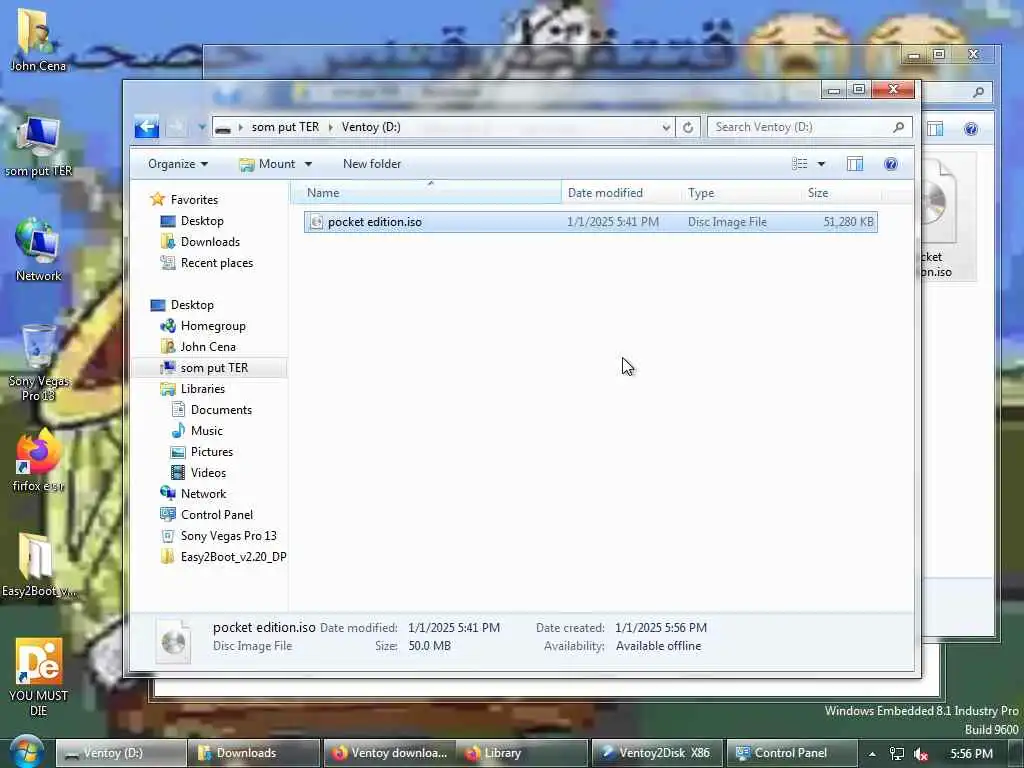Refresh the Ventoy (D:) folder view
Screen dimensions: 1024x768
pyautogui.click(x=688, y=127)
